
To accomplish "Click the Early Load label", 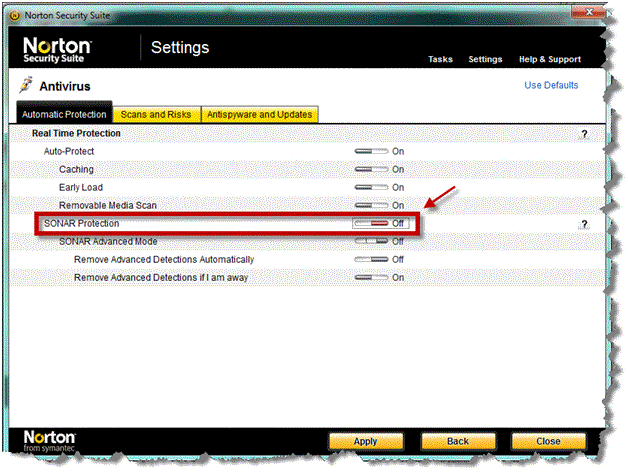I will click(x=81, y=188).
